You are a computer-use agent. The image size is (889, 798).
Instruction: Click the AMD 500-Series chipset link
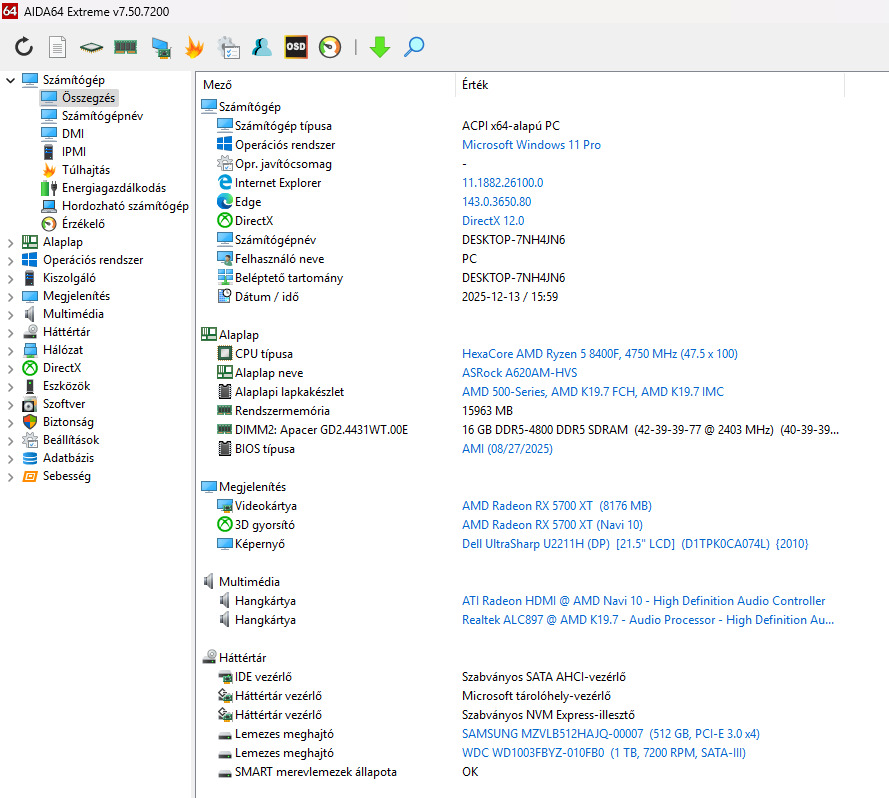(x=593, y=391)
